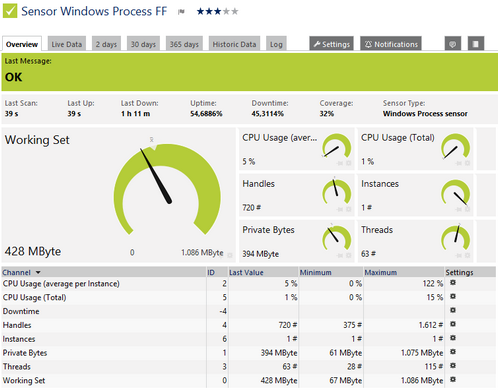Viewport: 498px width, 390px height.
Task: Click the pin icon in the Threads gauge tile
Action: 459,255
